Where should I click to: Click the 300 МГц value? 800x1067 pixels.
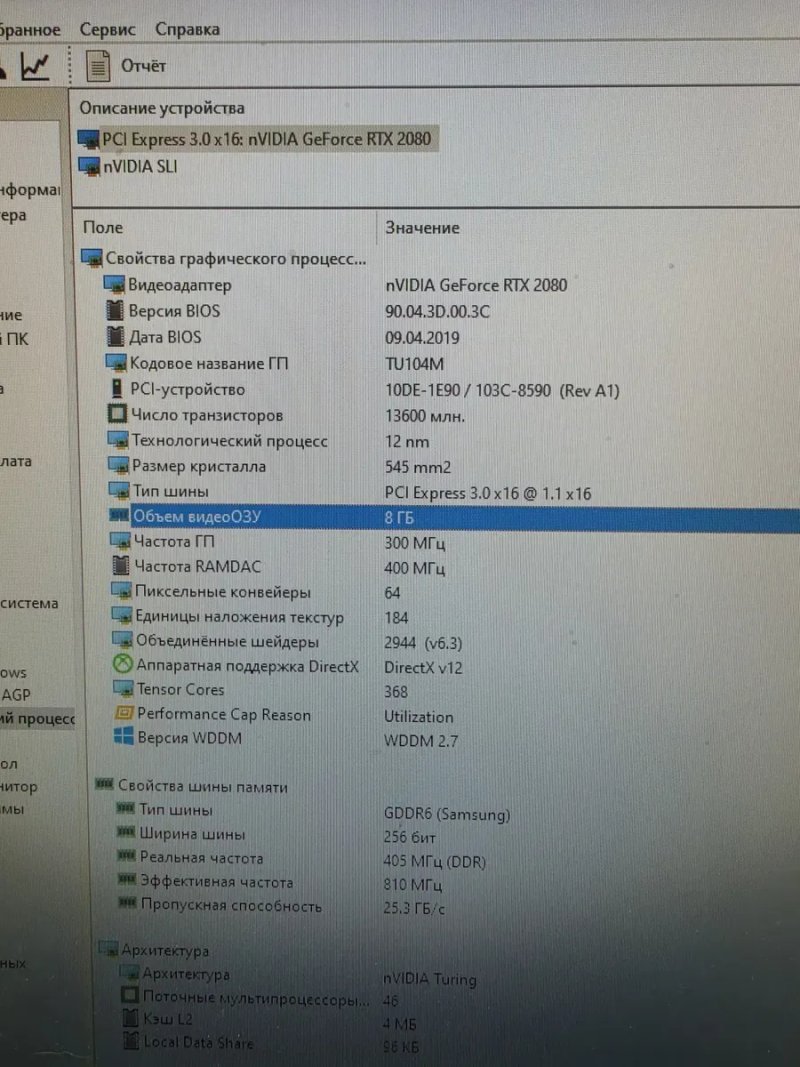[415, 543]
